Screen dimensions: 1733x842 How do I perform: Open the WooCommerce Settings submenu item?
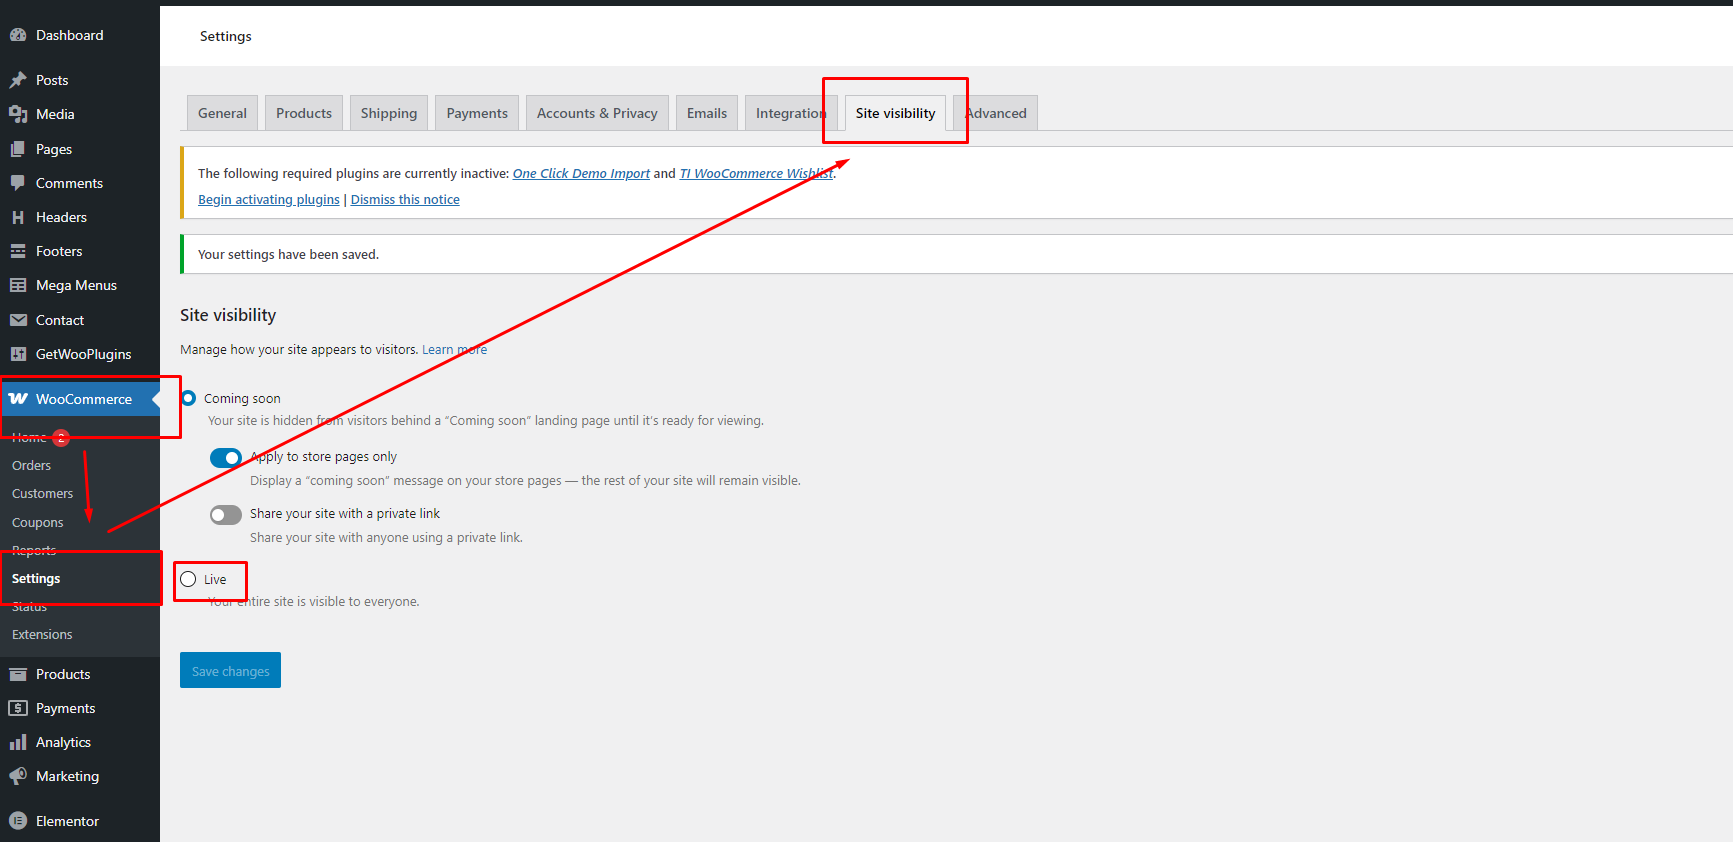(36, 578)
